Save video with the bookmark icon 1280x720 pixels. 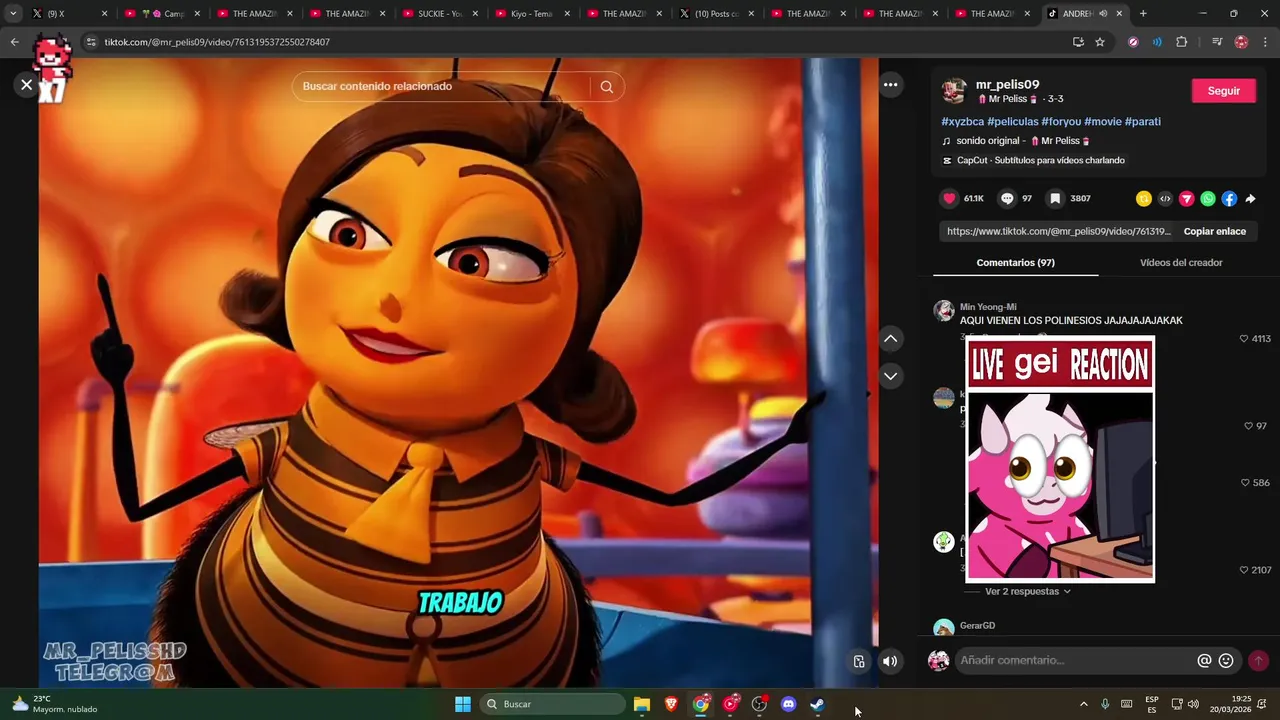pos(1055,199)
